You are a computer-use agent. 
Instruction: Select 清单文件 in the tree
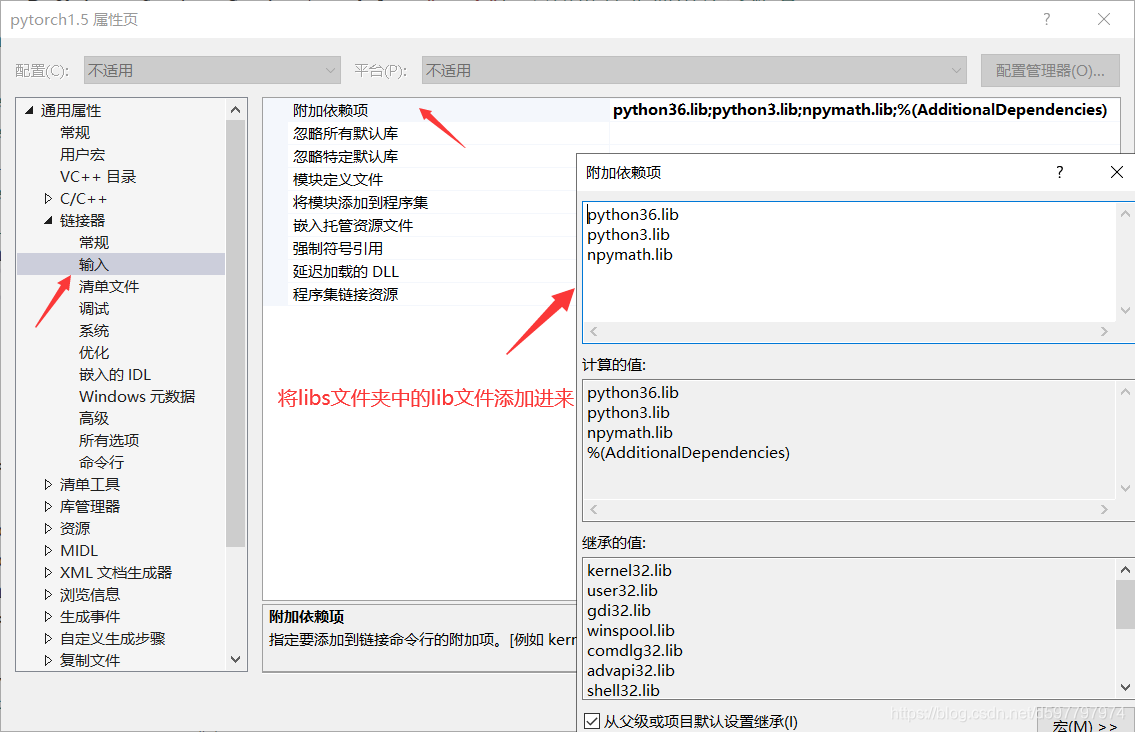[x=109, y=287]
